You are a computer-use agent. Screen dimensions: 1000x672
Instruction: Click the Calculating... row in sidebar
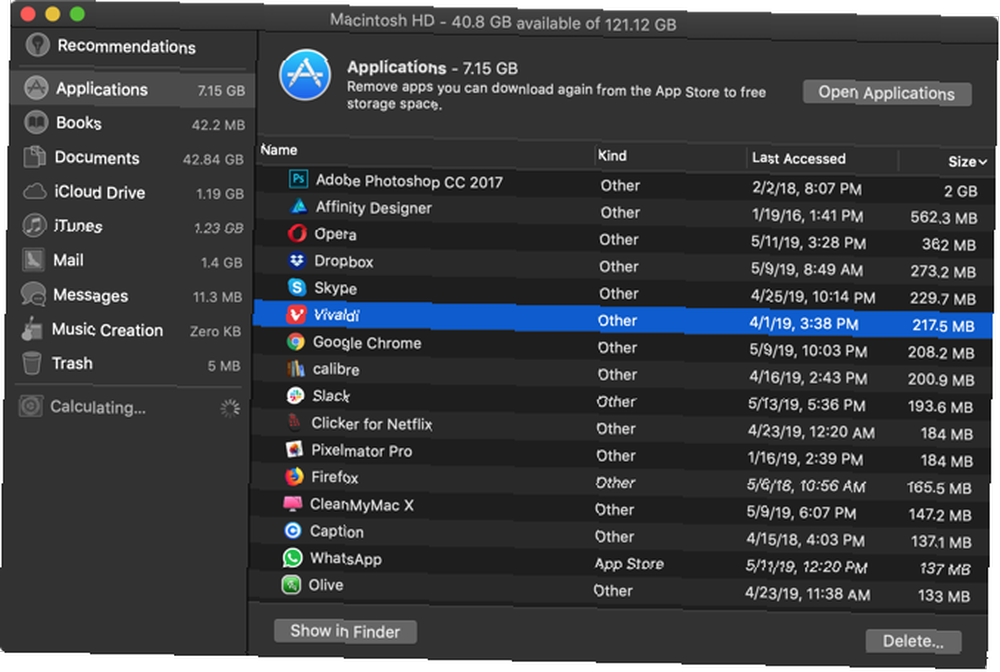click(x=131, y=407)
